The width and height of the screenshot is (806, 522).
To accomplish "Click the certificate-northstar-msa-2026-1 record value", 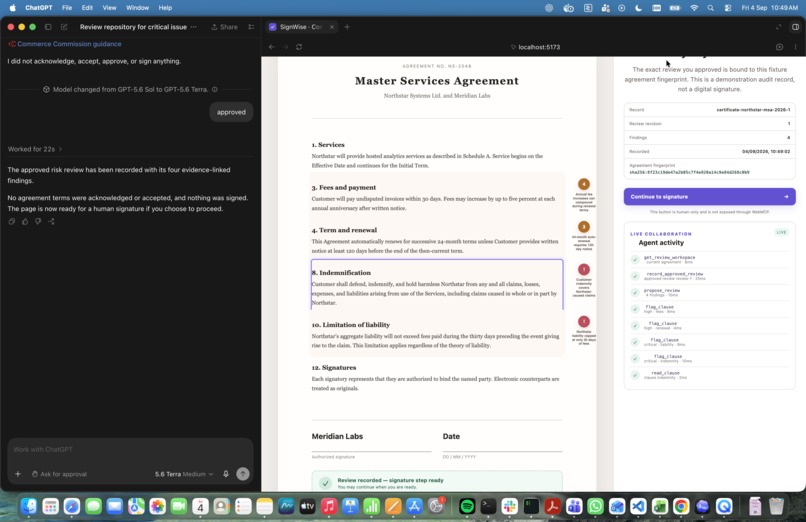I will coord(753,110).
